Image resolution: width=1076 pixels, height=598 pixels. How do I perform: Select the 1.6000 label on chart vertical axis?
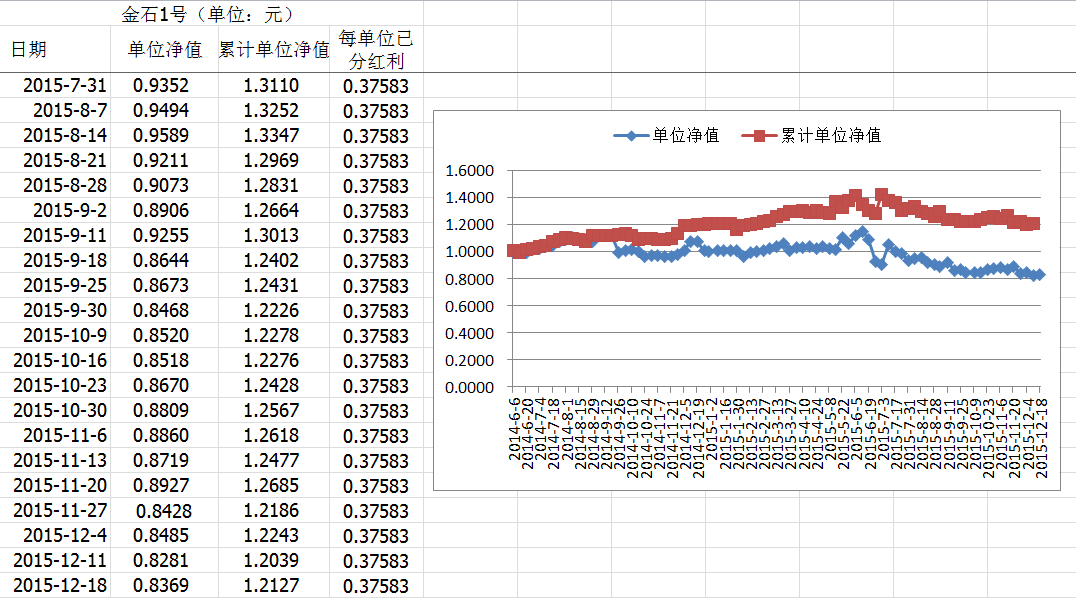pyautogui.click(x=469, y=171)
